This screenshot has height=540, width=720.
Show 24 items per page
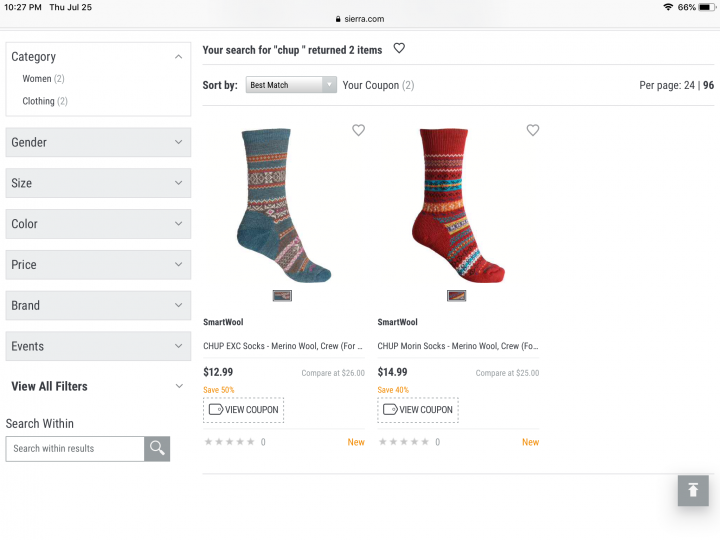pyautogui.click(x=689, y=85)
